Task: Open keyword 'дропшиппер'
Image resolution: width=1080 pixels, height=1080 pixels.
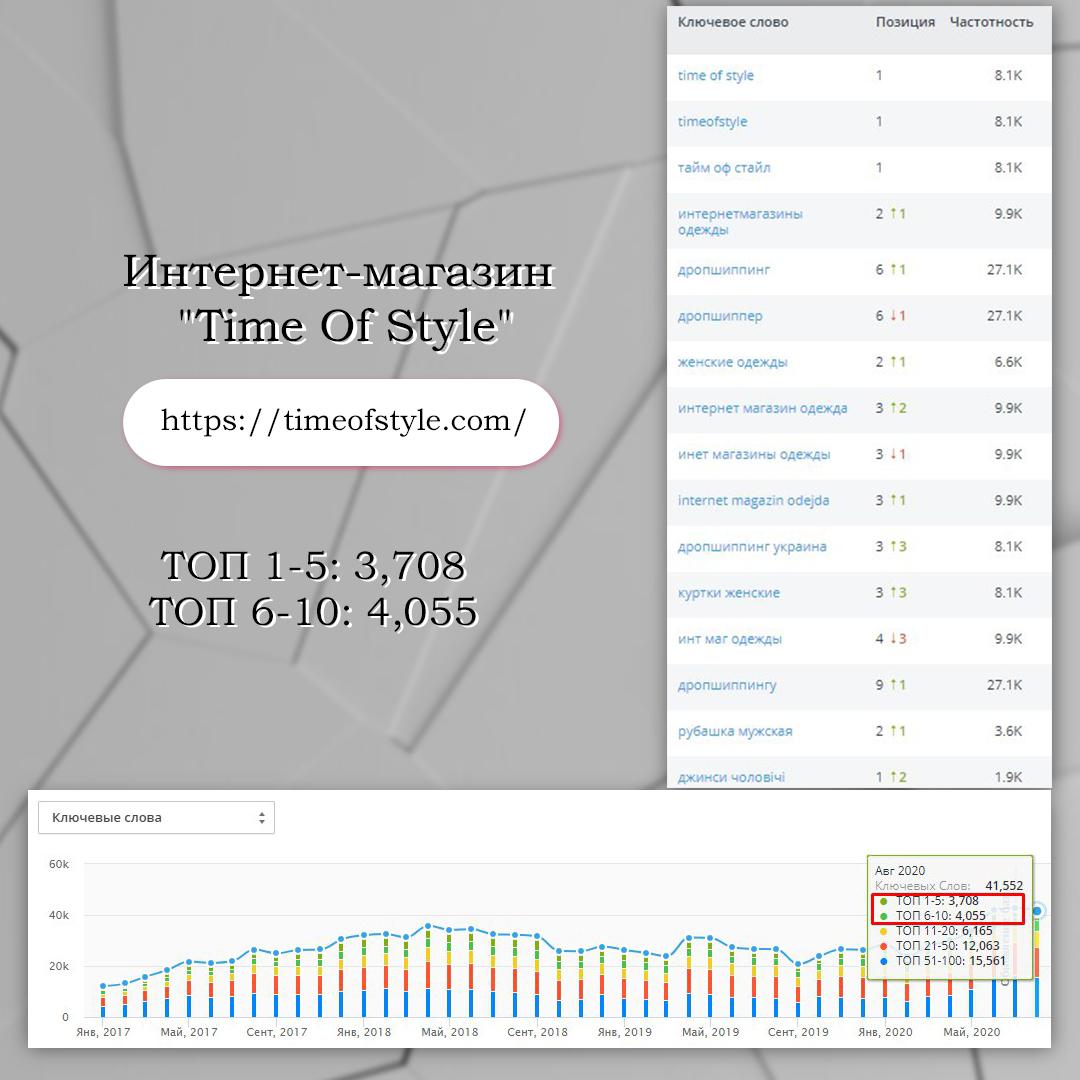Action: (x=720, y=315)
